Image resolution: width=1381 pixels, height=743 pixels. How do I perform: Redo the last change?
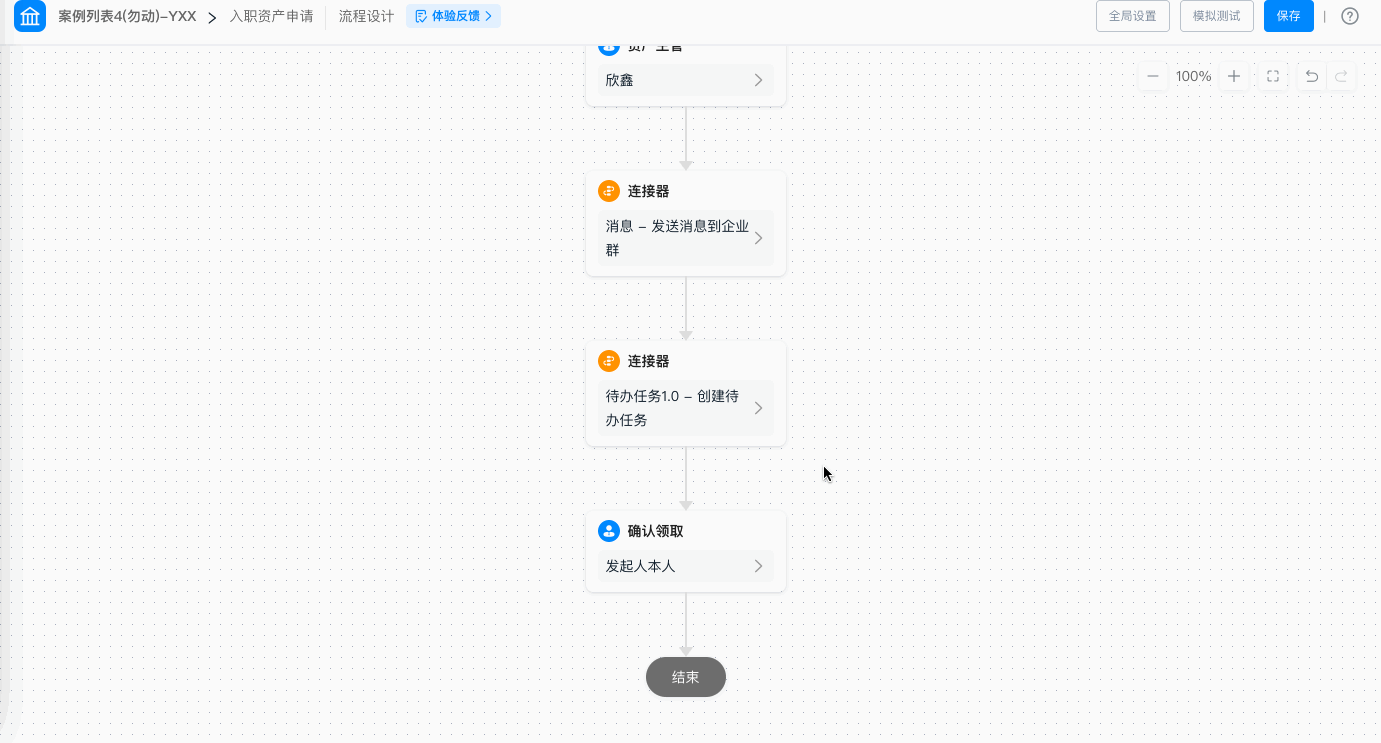click(1341, 76)
